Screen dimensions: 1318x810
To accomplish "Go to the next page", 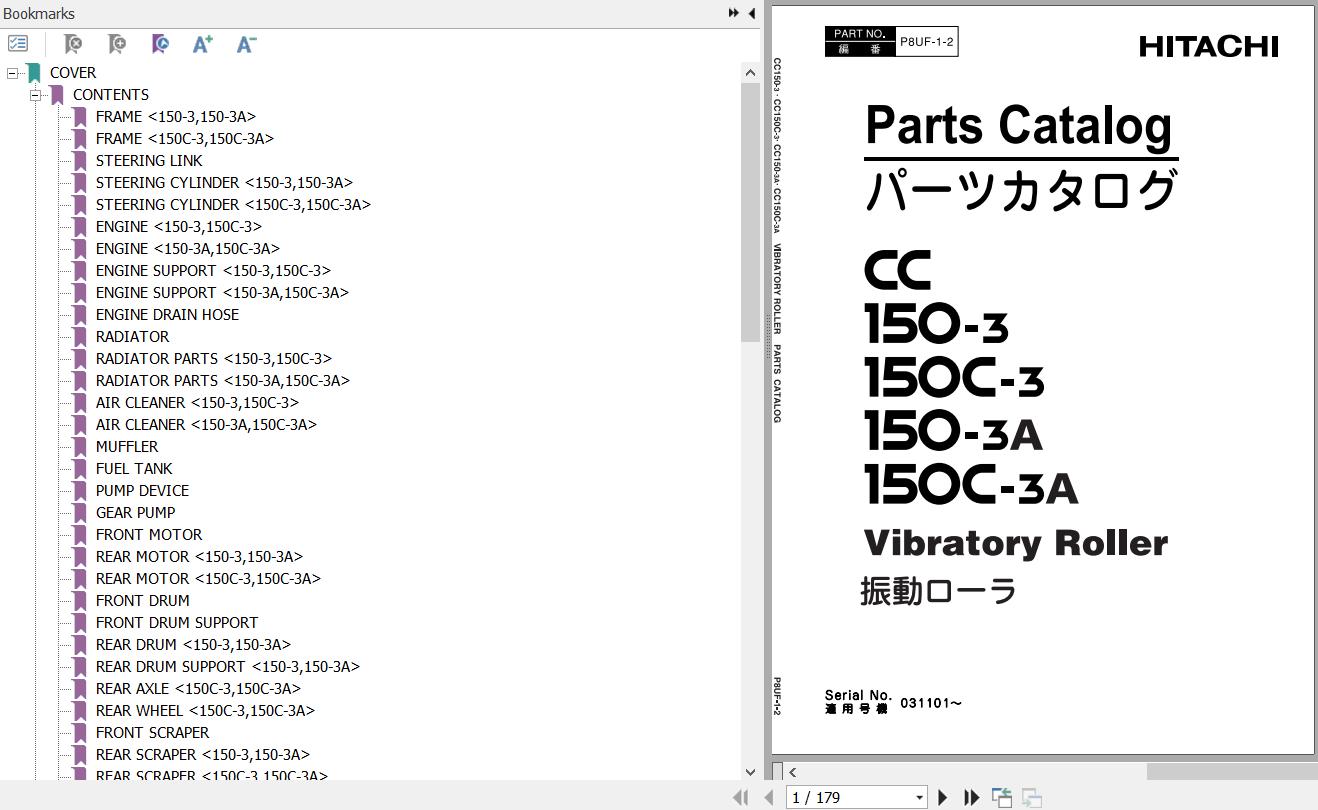I will click(x=942, y=797).
